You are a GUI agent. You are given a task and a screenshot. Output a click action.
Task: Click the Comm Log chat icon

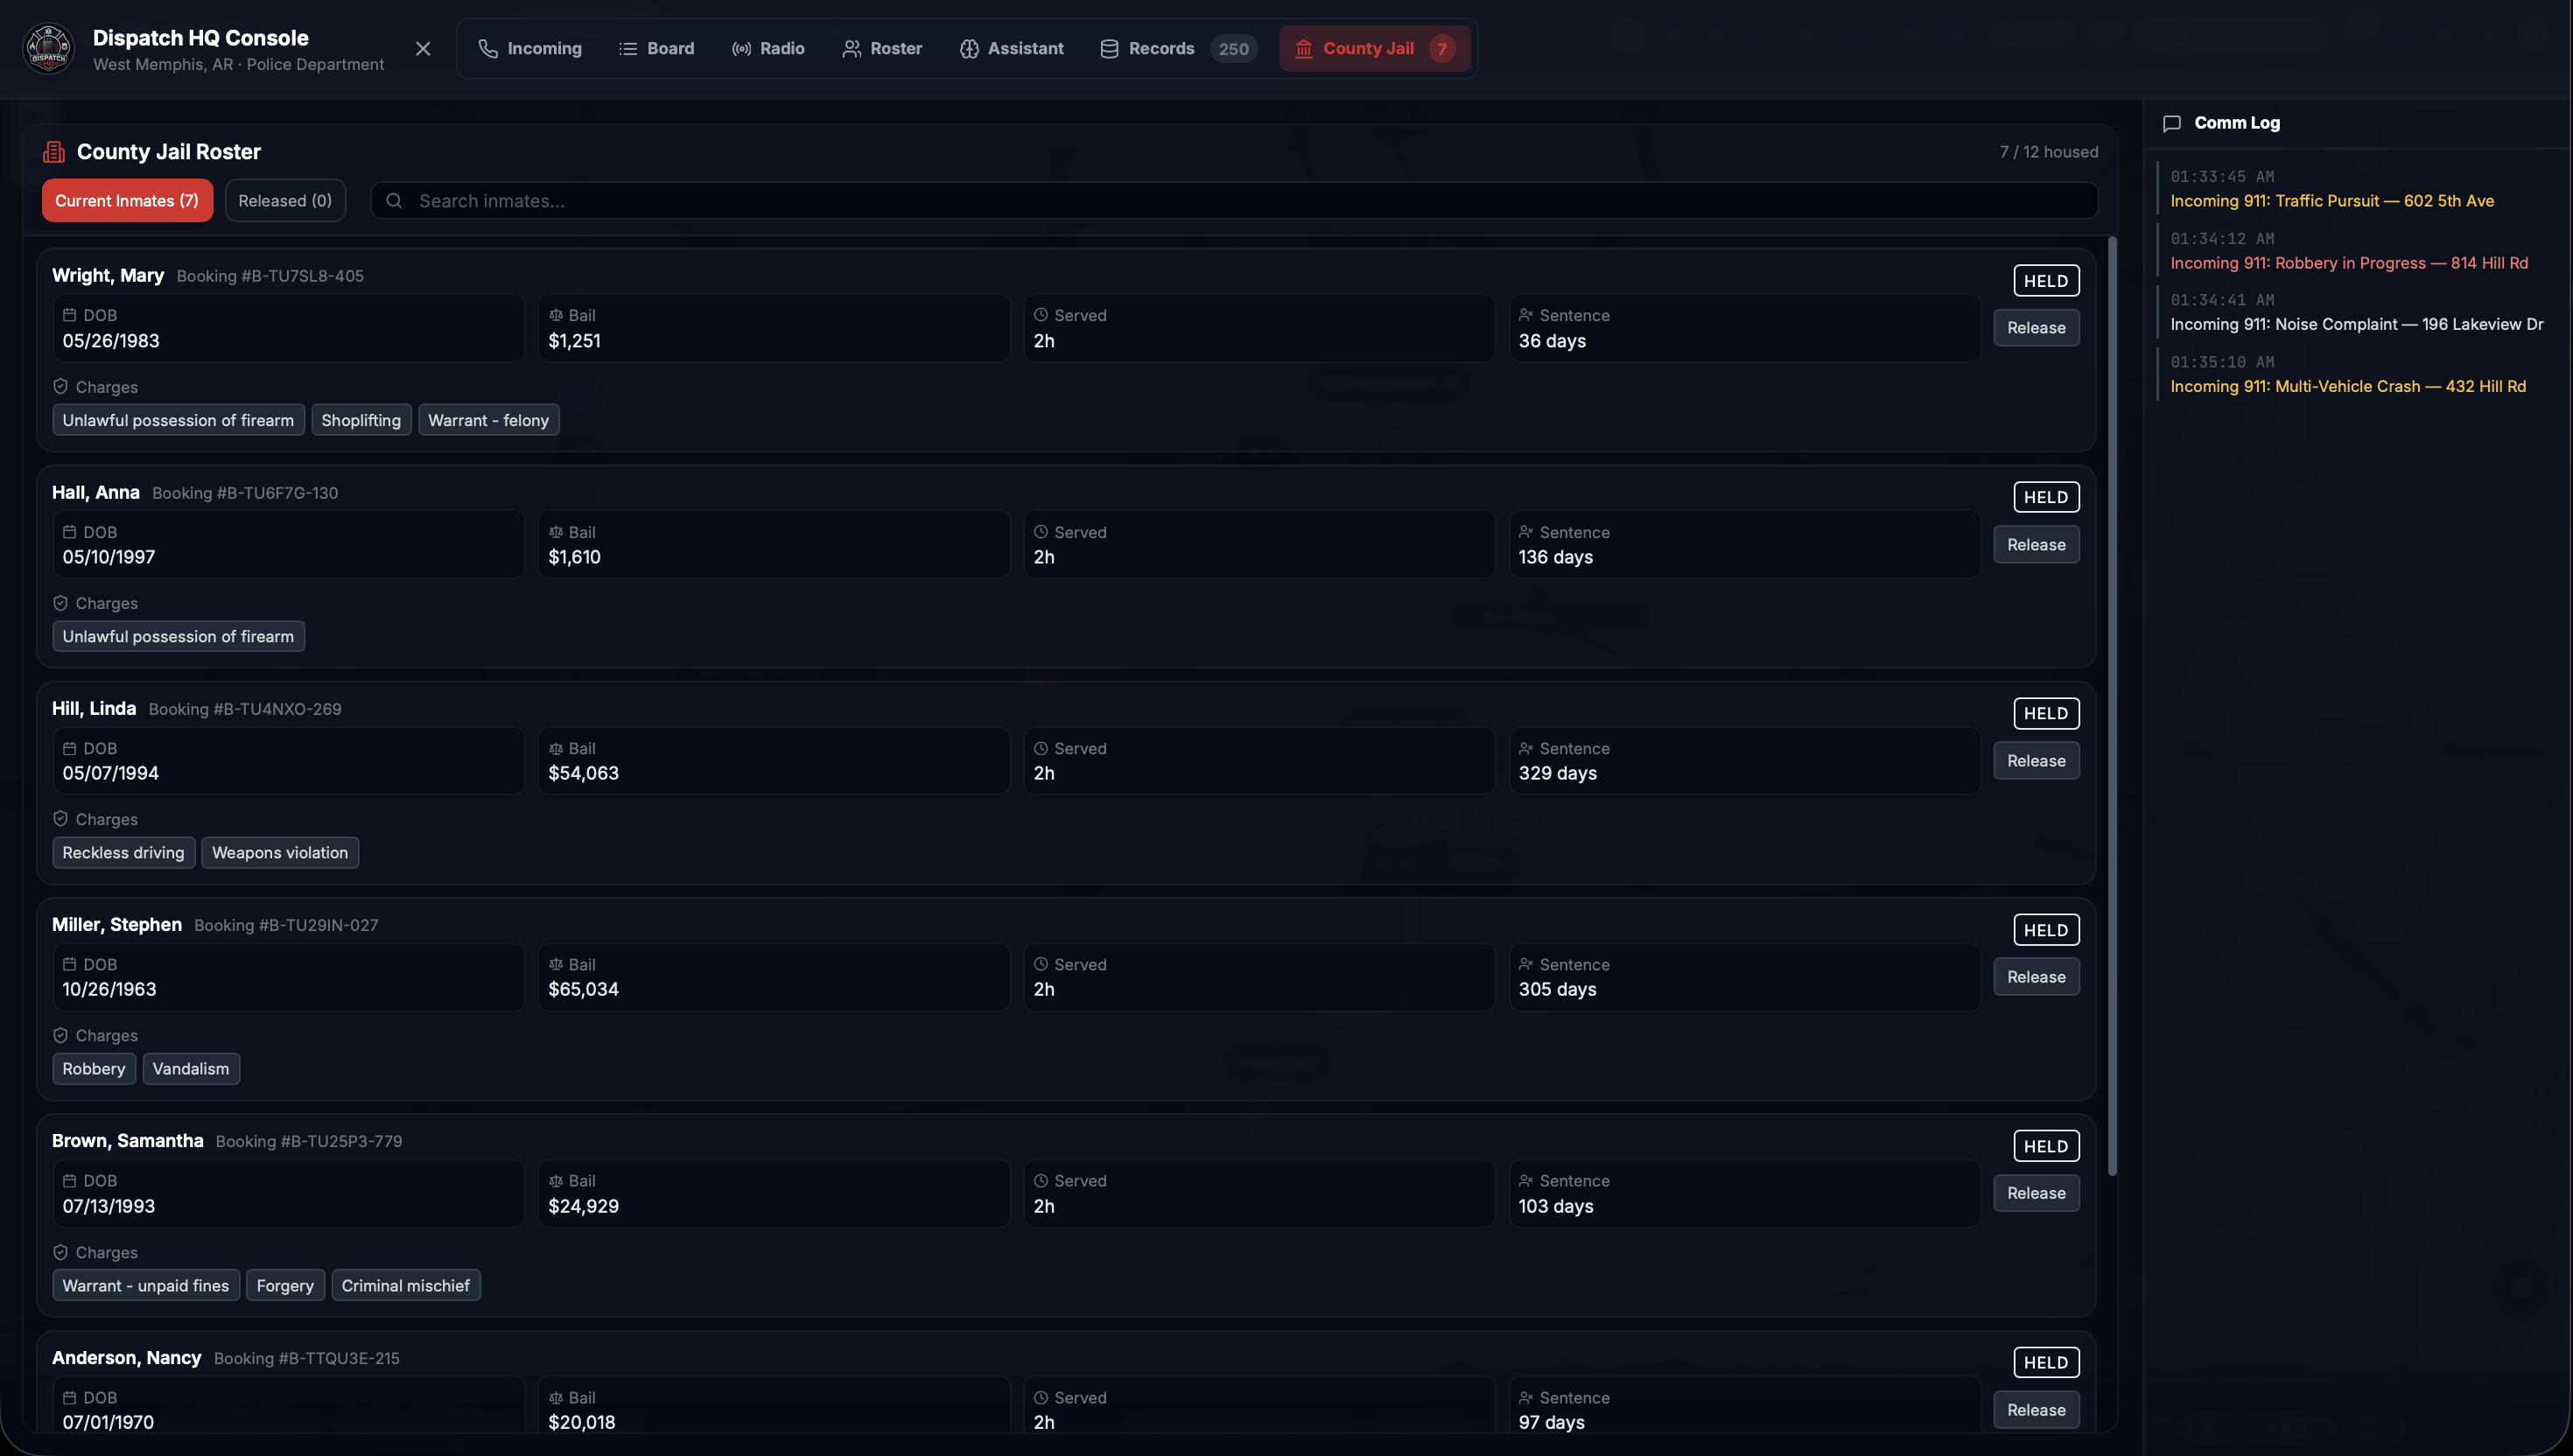pyautogui.click(x=2172, y=124)
